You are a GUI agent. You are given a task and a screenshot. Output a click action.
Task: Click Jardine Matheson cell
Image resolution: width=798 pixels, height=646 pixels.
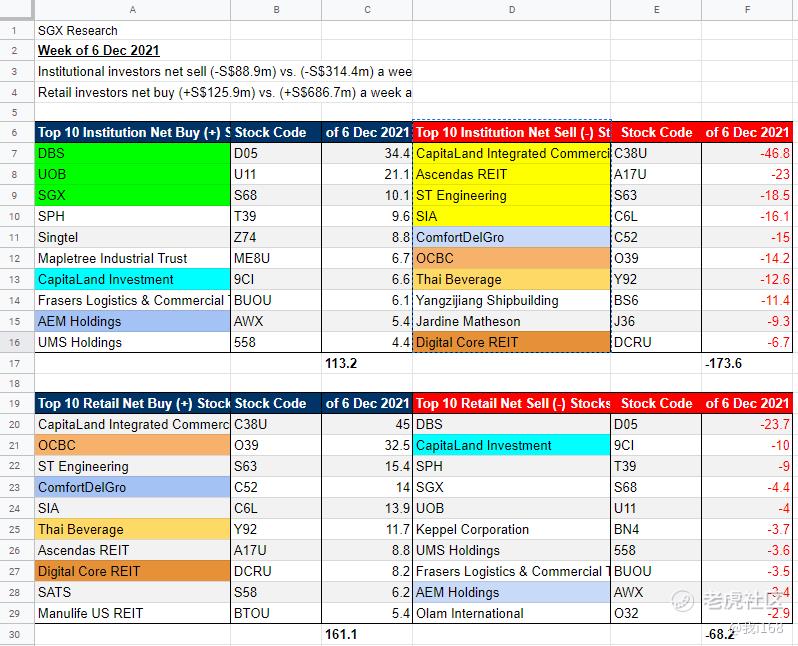pos(511,321)
